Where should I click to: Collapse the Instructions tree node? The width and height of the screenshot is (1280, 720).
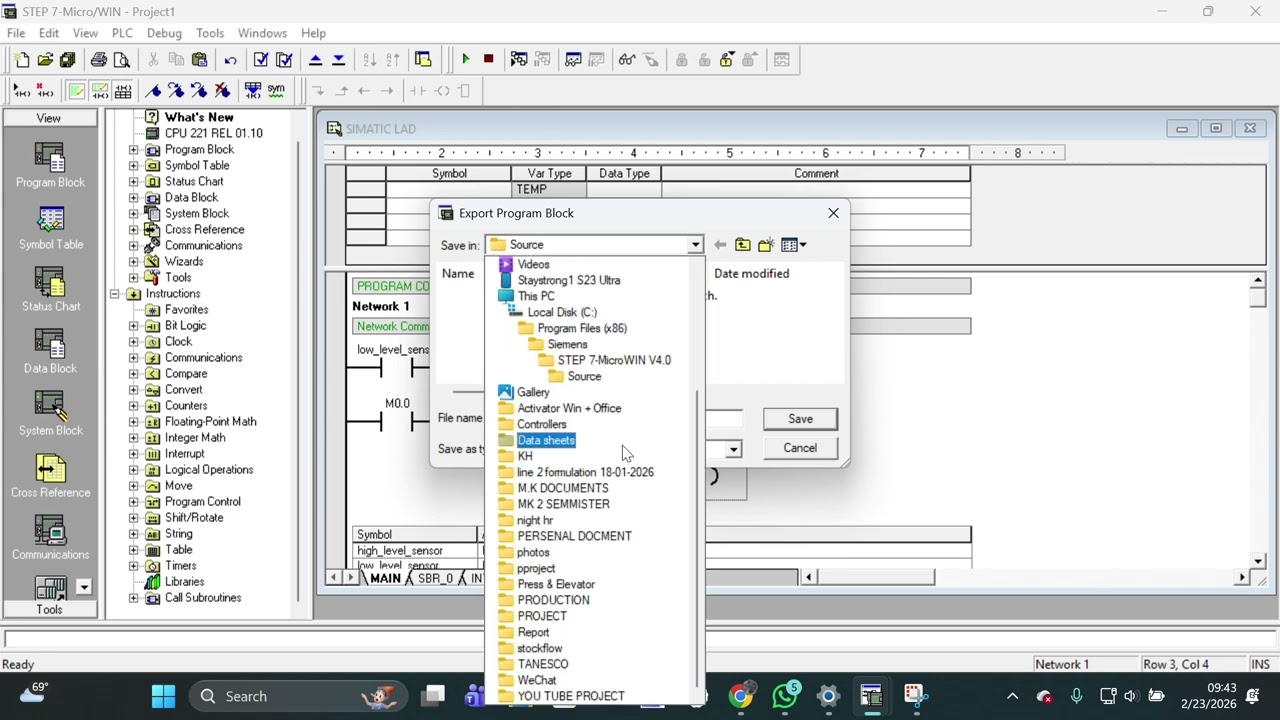116,294
